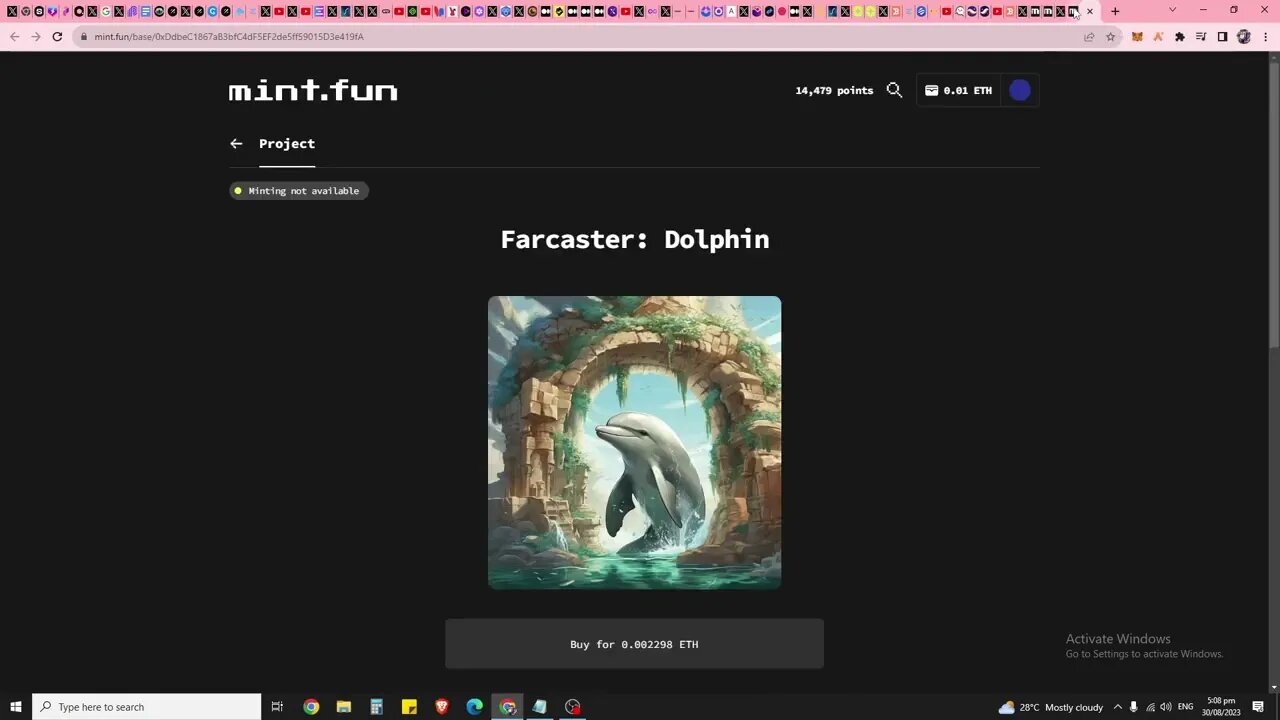The height and width of the screenshot is (720, 1280).
Task: Open the 0.01 ETH wallet button
Action: [958, 90]
